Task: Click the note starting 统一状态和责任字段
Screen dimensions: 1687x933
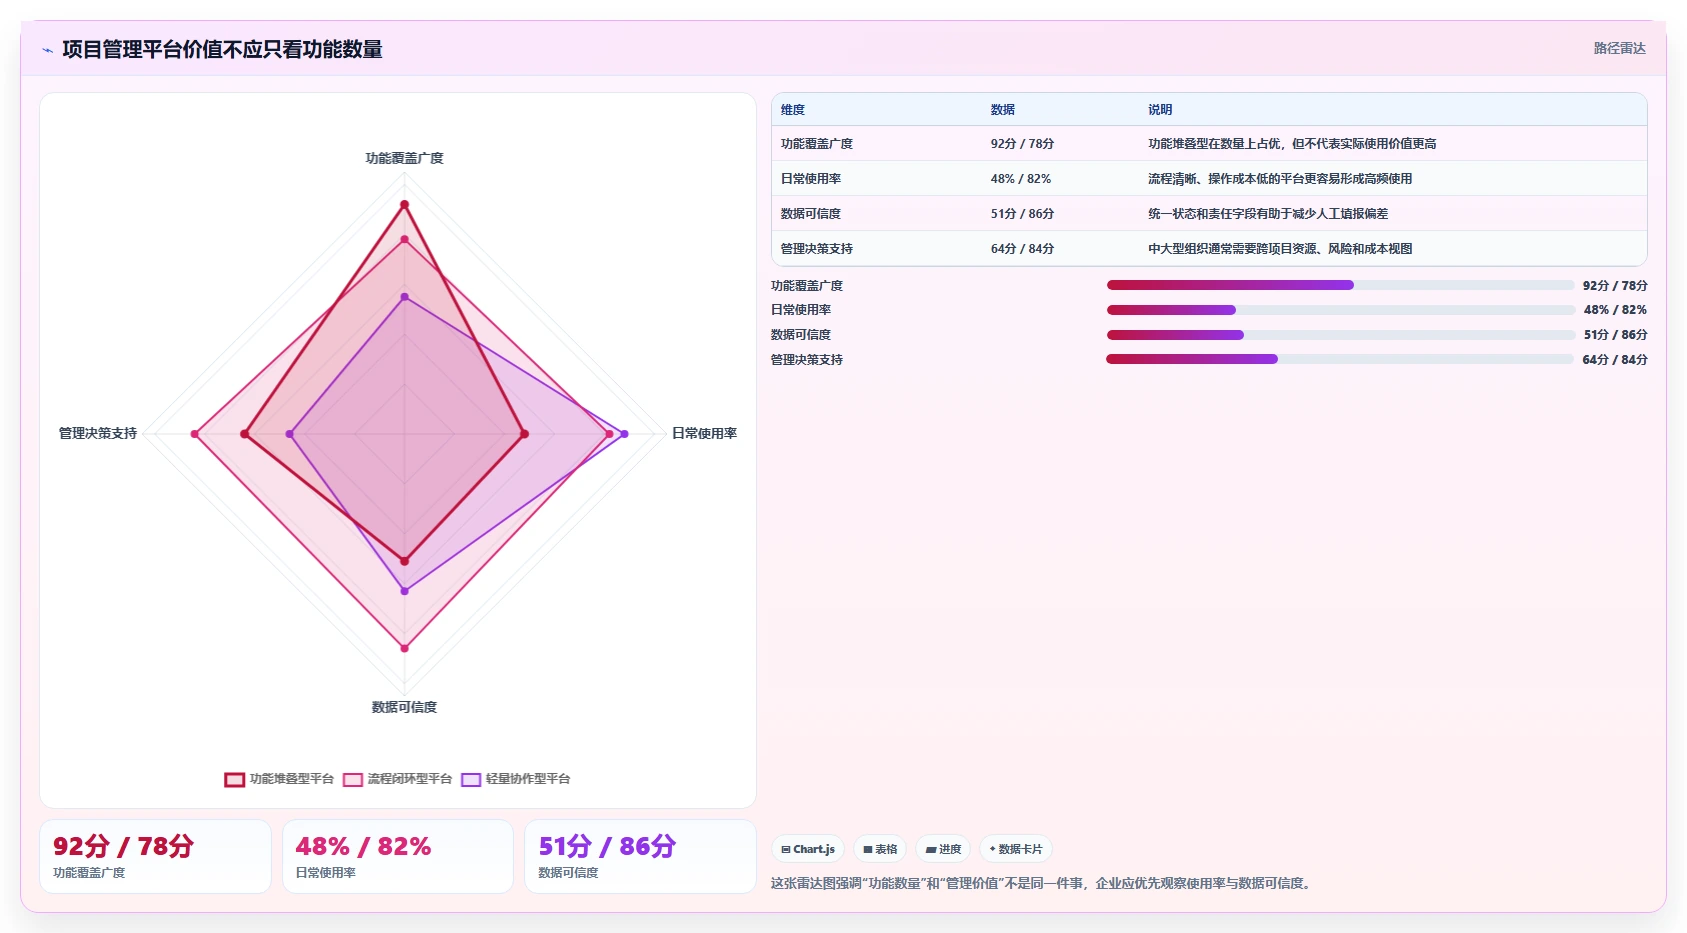Action: pos(1268,214)
